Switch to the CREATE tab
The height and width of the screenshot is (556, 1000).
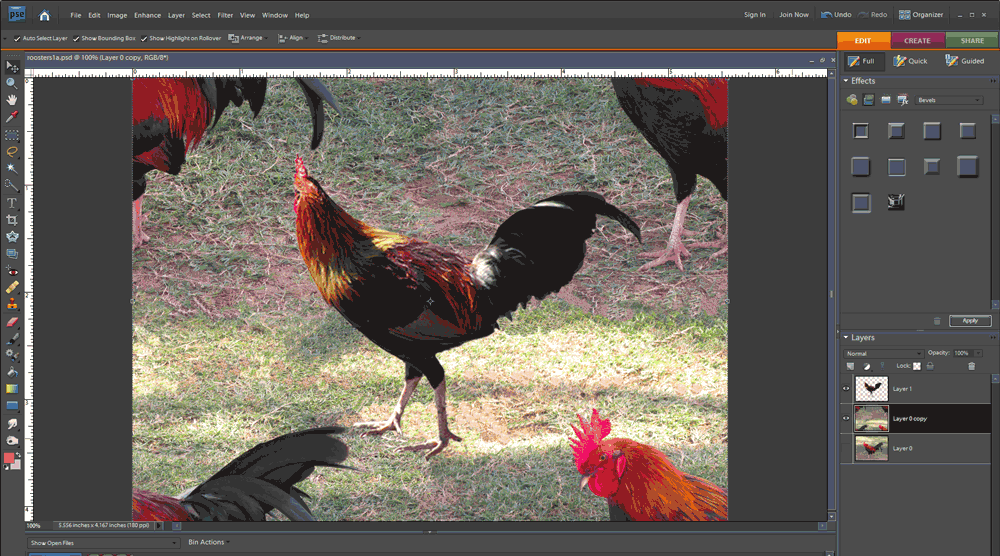tap(917, 41)
